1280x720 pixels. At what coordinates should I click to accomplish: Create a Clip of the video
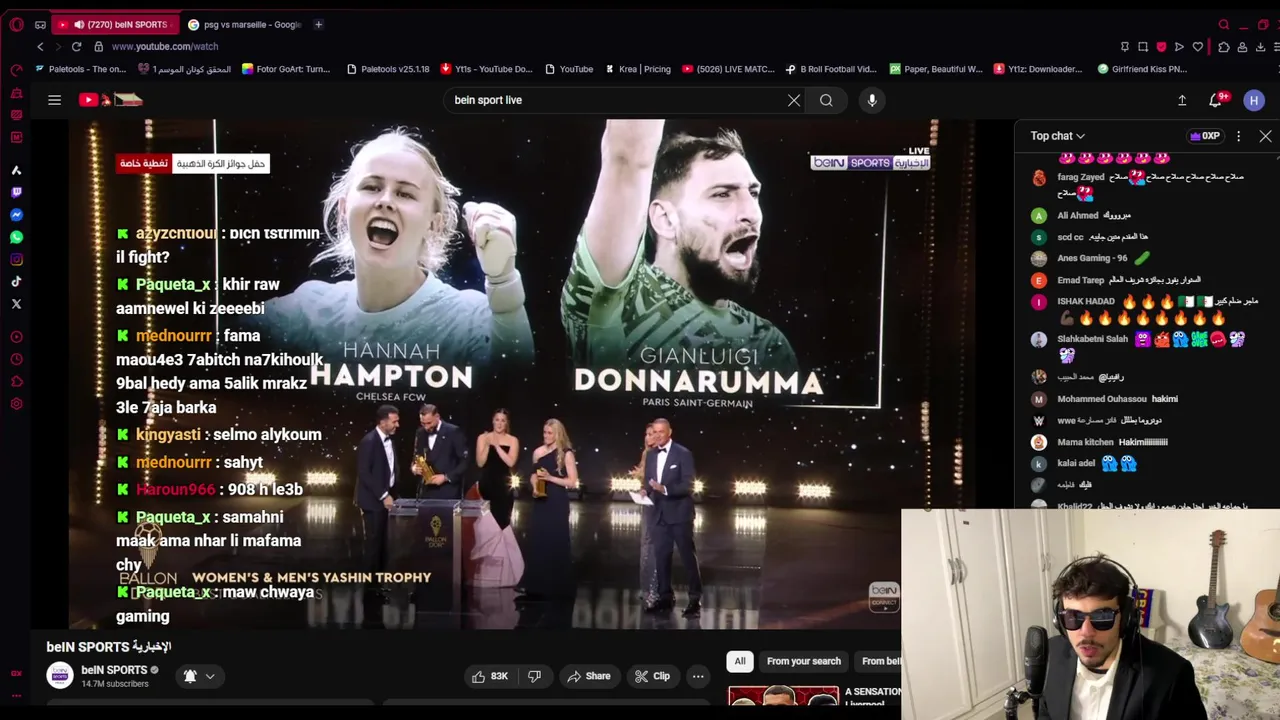(x=652, y=676)
